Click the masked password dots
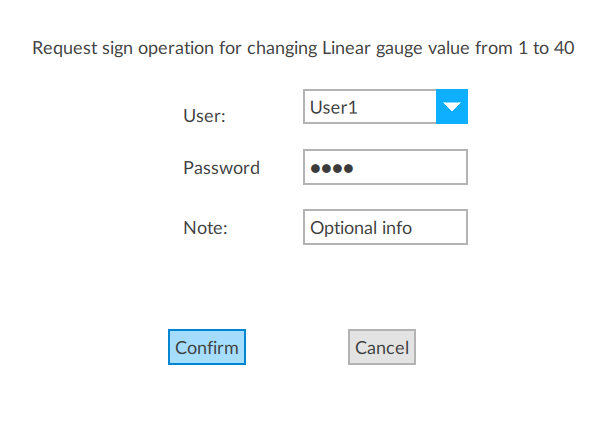602x439 pixels. 332,168
